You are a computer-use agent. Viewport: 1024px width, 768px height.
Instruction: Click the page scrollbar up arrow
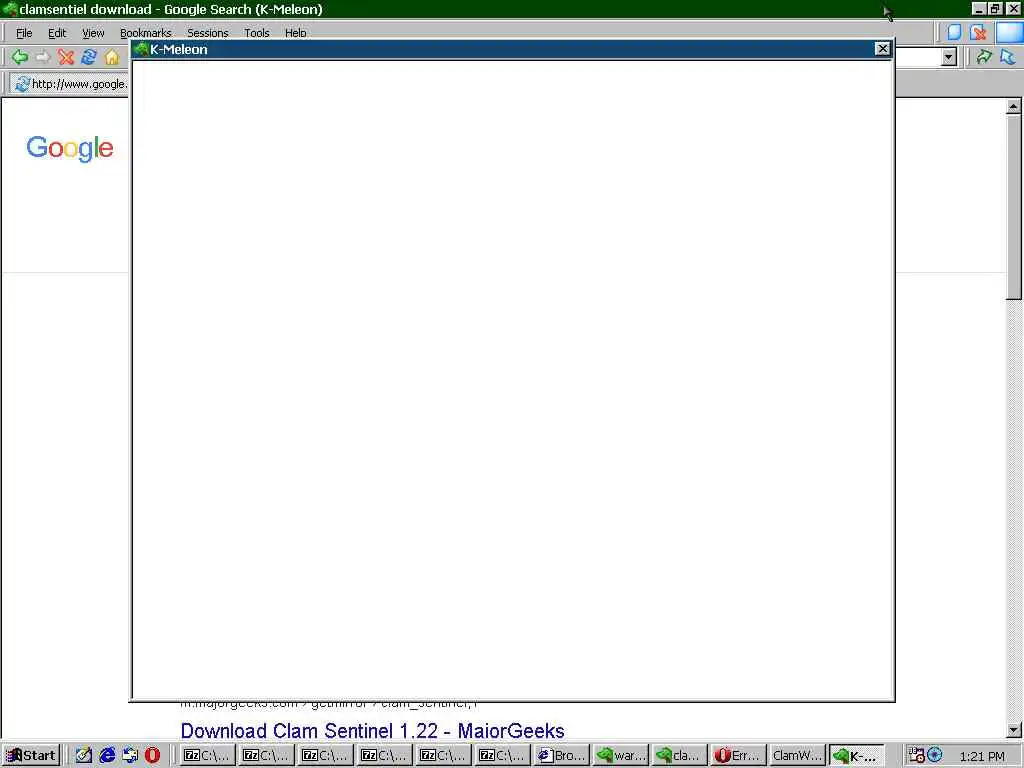(x=1014, y=106)
